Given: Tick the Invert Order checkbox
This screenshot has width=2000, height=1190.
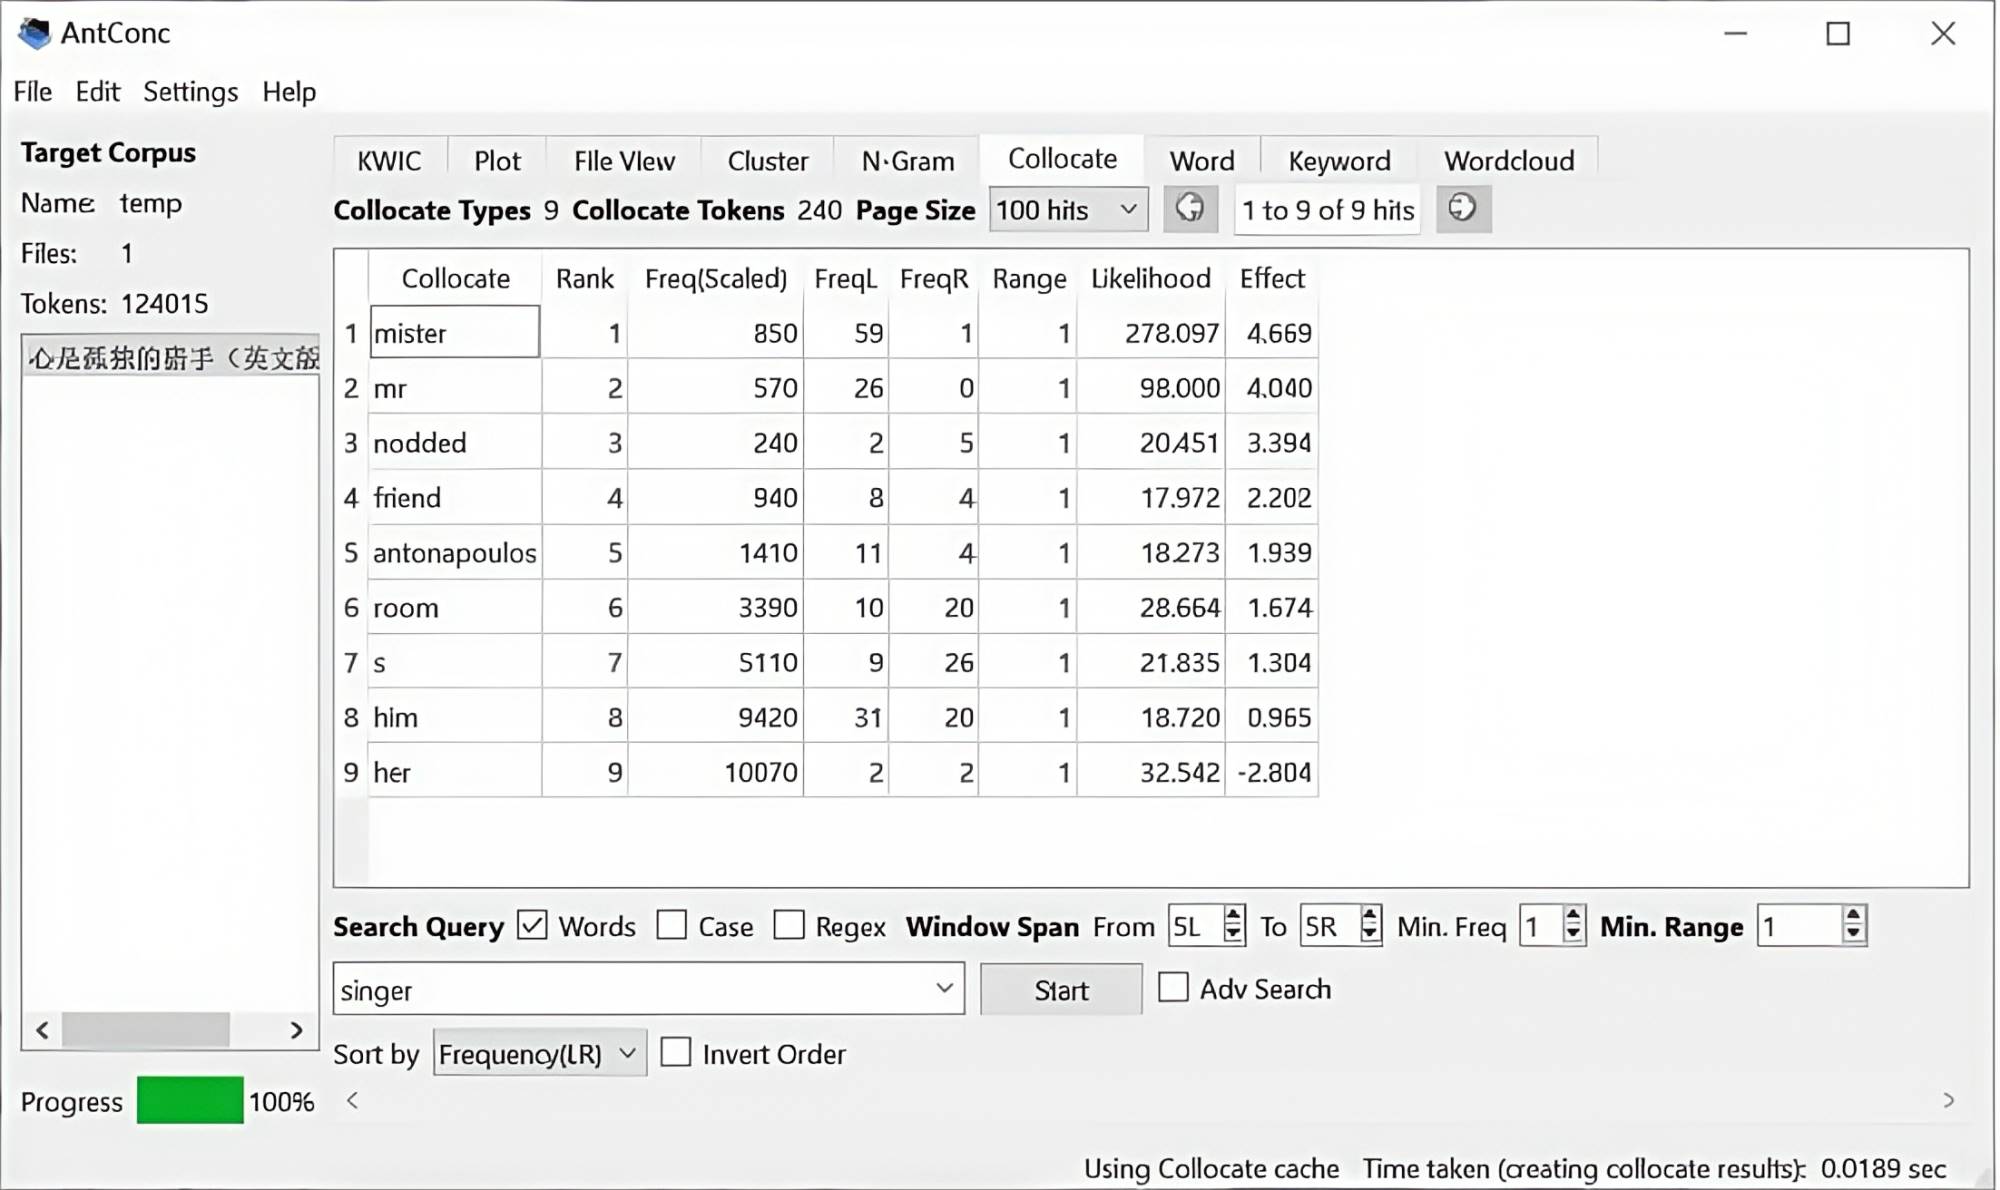Looking at the screenshot, I should (677, 1053).
